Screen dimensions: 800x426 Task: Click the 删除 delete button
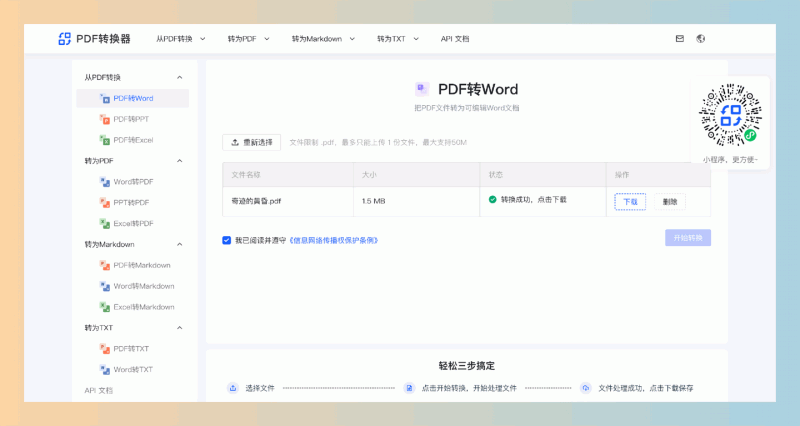pos(670,202)
